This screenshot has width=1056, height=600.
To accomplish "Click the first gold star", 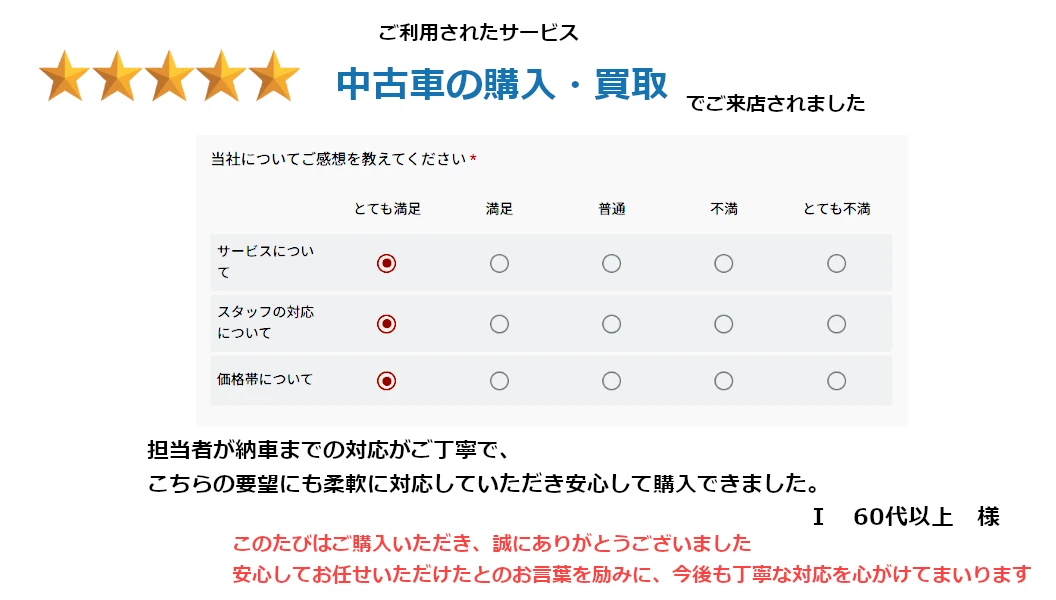I will (65, 77).
